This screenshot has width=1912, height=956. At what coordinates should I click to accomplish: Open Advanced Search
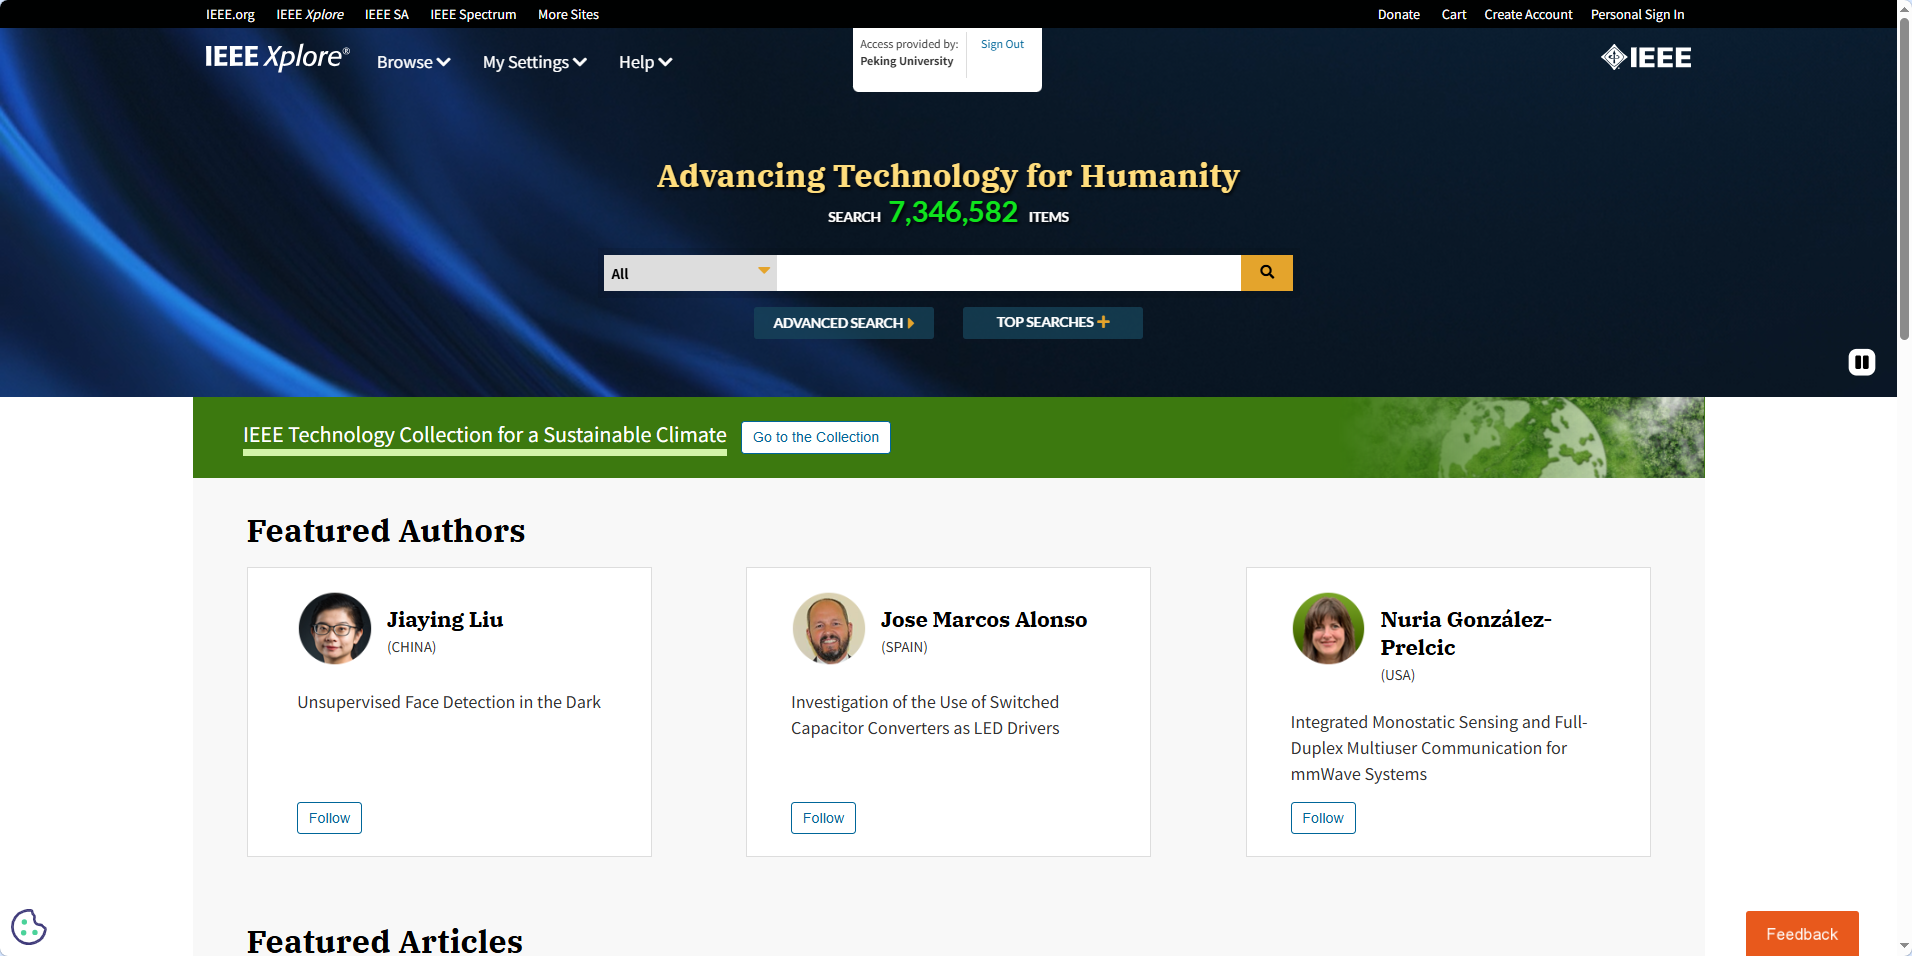843,323
